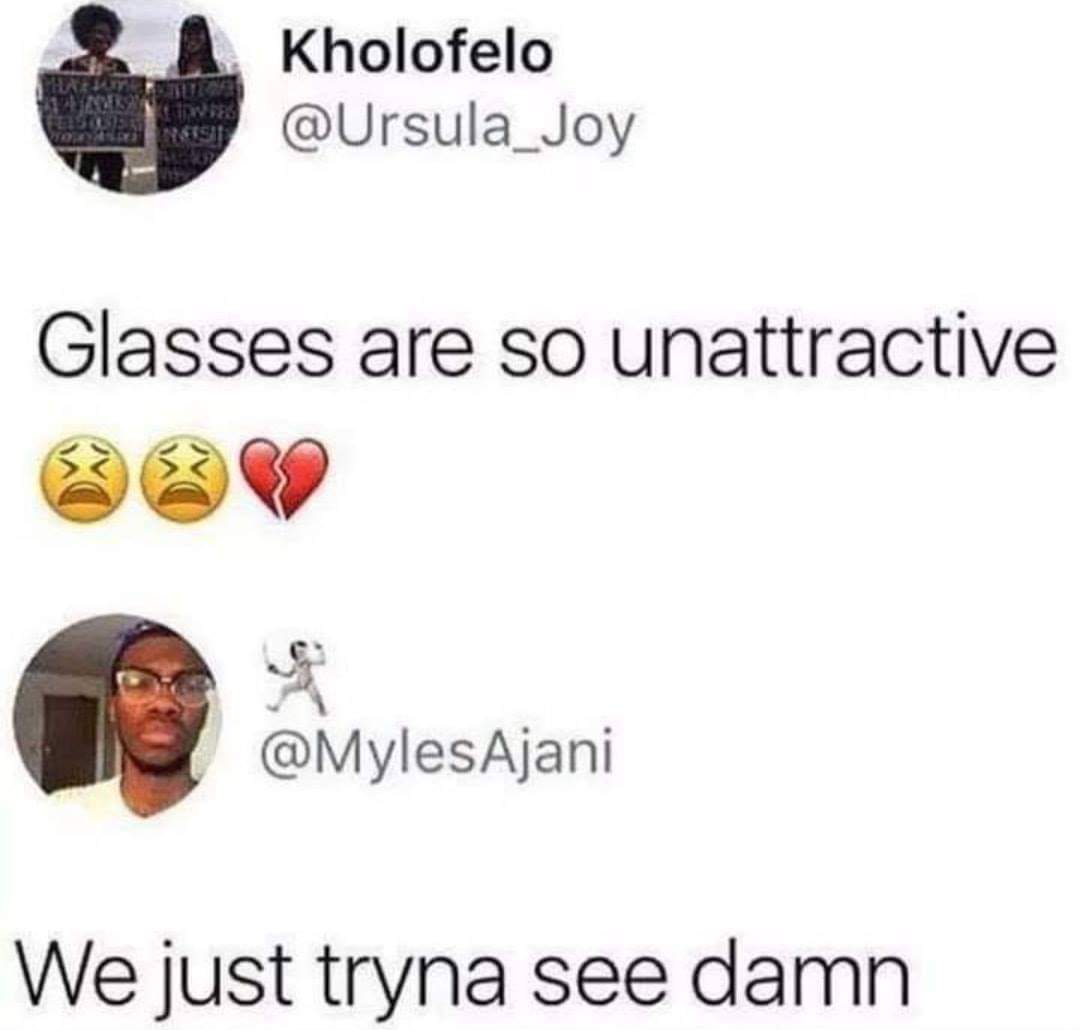The height and width of the screenshot is (1030, 1080).
Task: View the man-with-glasses profile picture
Action: point(116,717)
